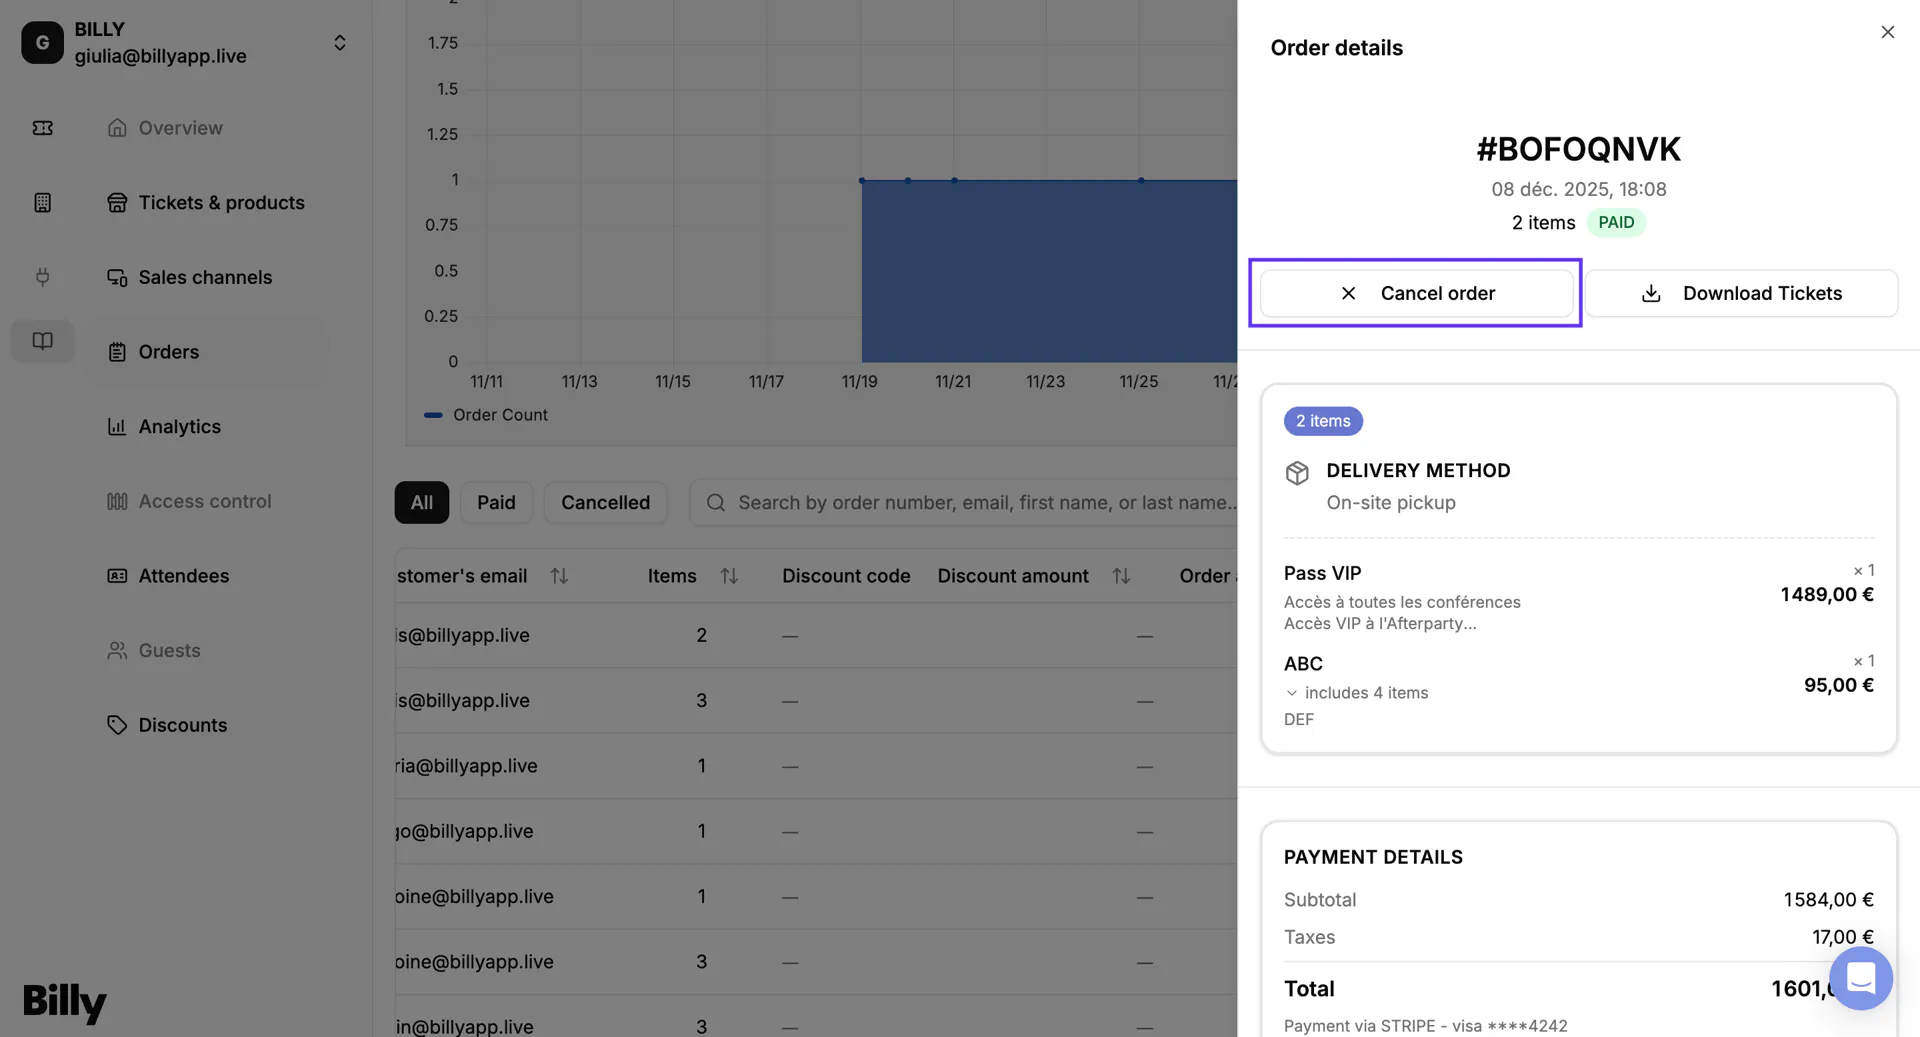The height and width of the screenshot is (1037, 1920).
Task: Click Pass VIP item name
Action: click(1322, 573)
